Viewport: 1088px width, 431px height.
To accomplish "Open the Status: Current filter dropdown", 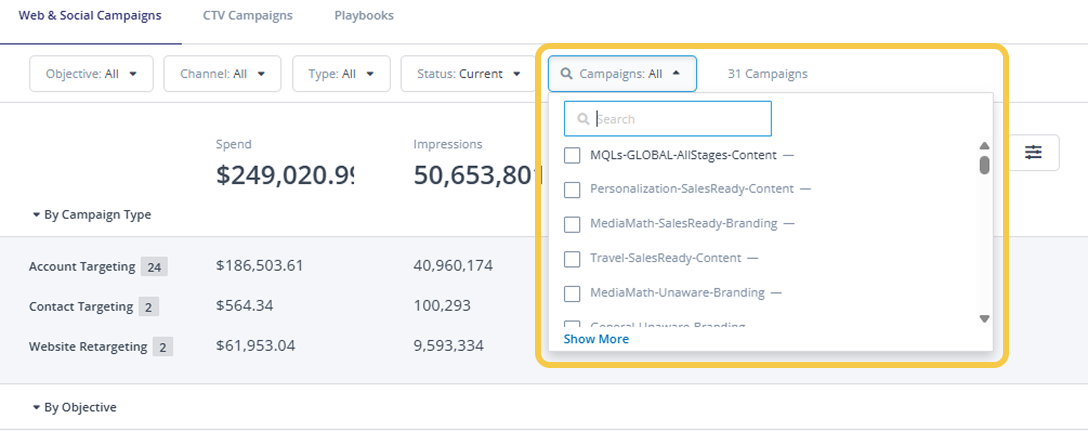I will (x=468, y=74).
